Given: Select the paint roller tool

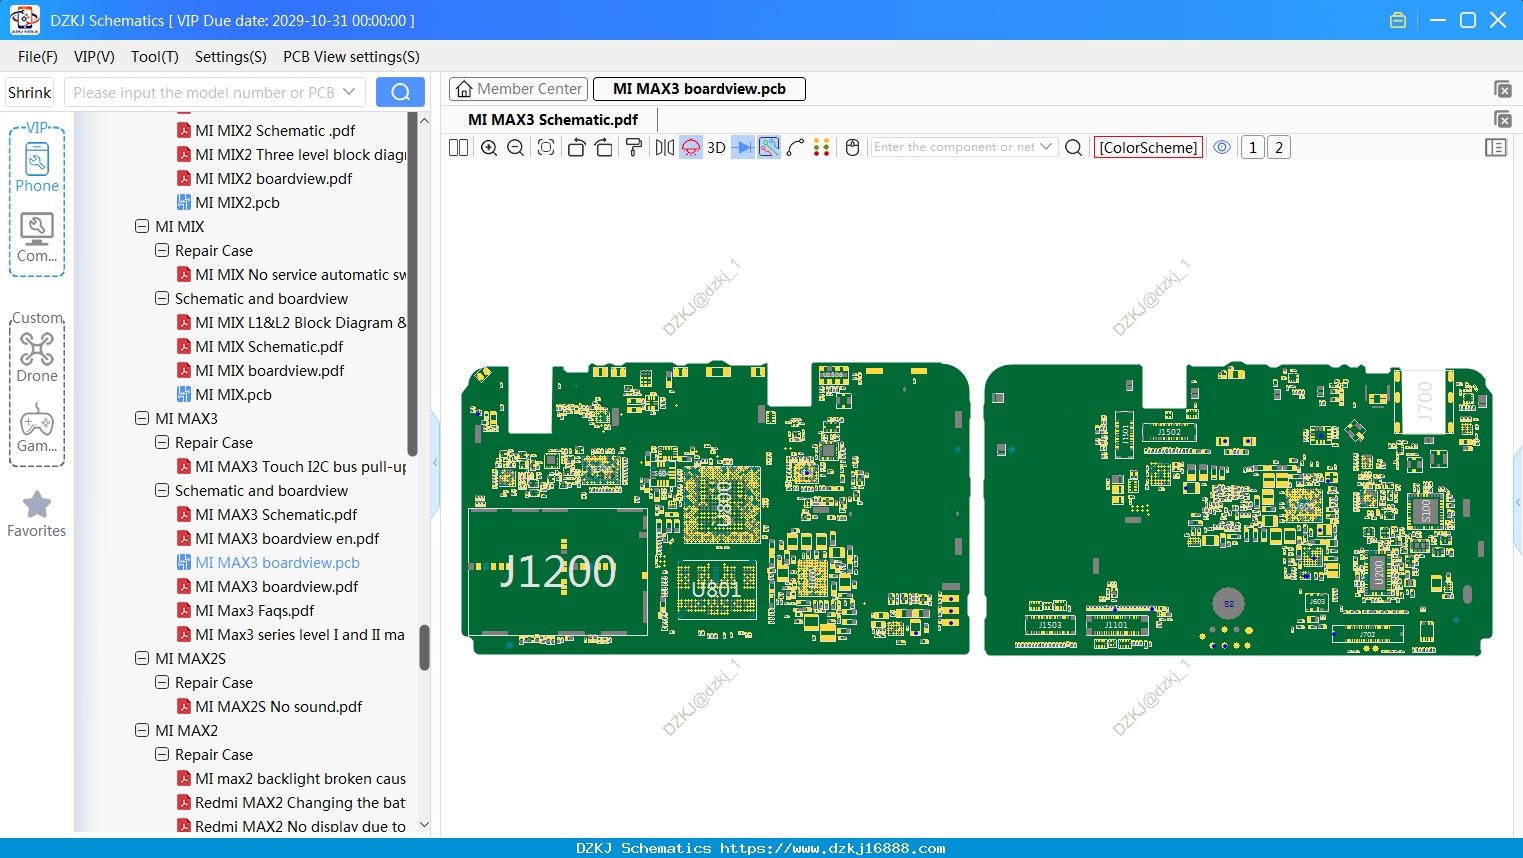Looking at the screenshot, I should (634, 147).
